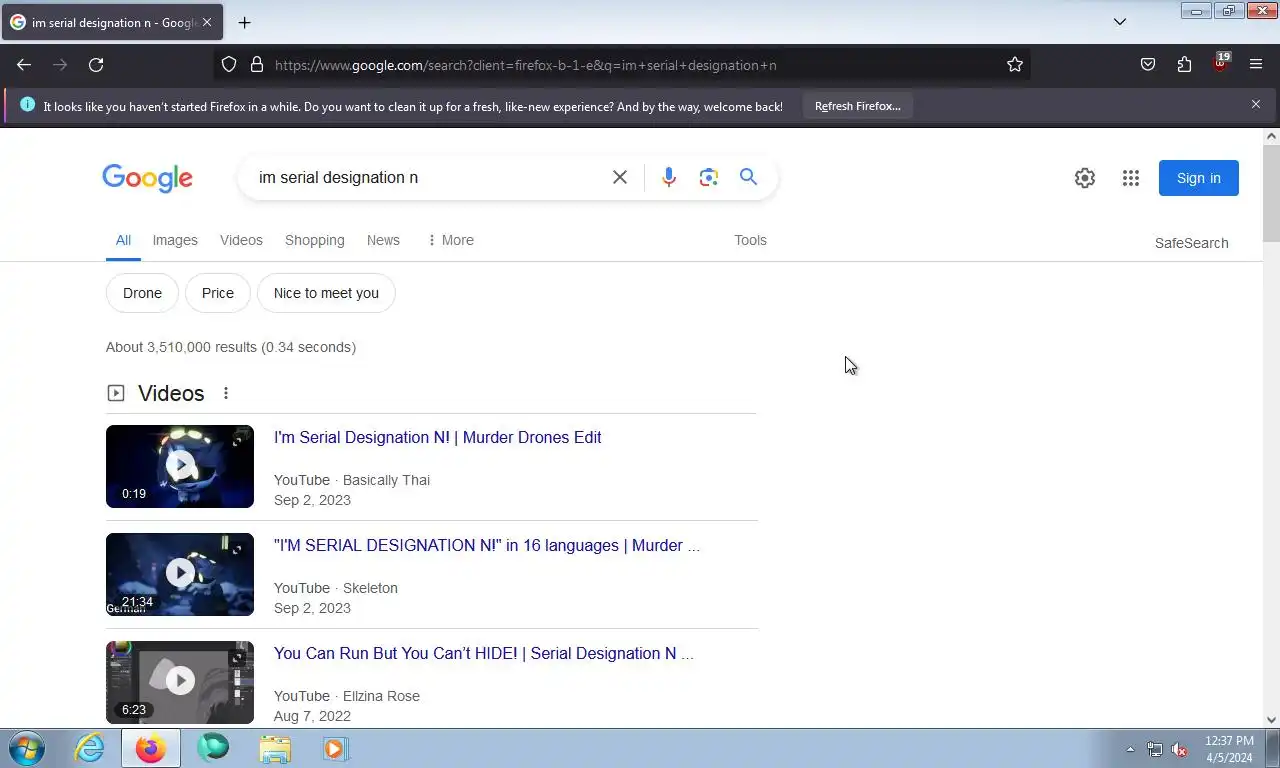The width and height of the screenshot is (1280, 768).
Task: Open 'You Can Run But You Can't HIDE!' link
Action: click(483, 653)
